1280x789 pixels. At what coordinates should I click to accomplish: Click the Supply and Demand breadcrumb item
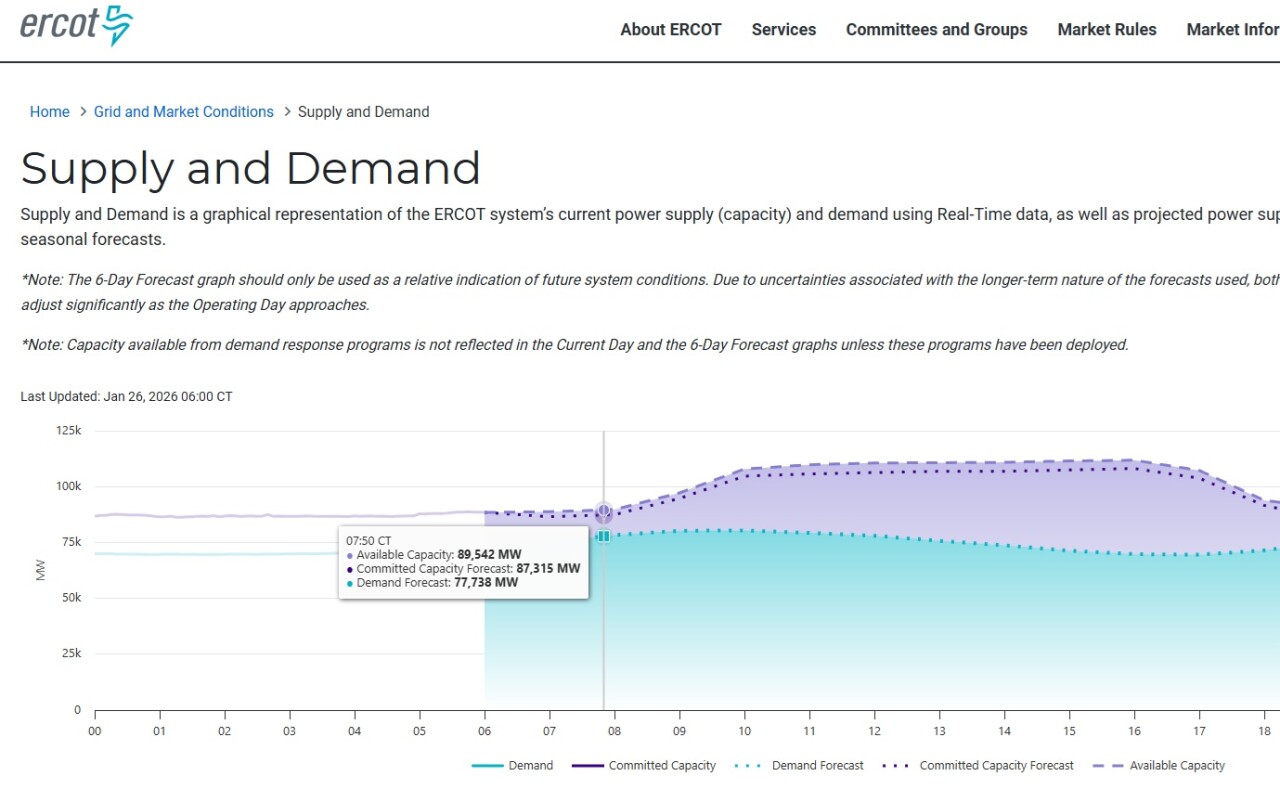[363, 112]
